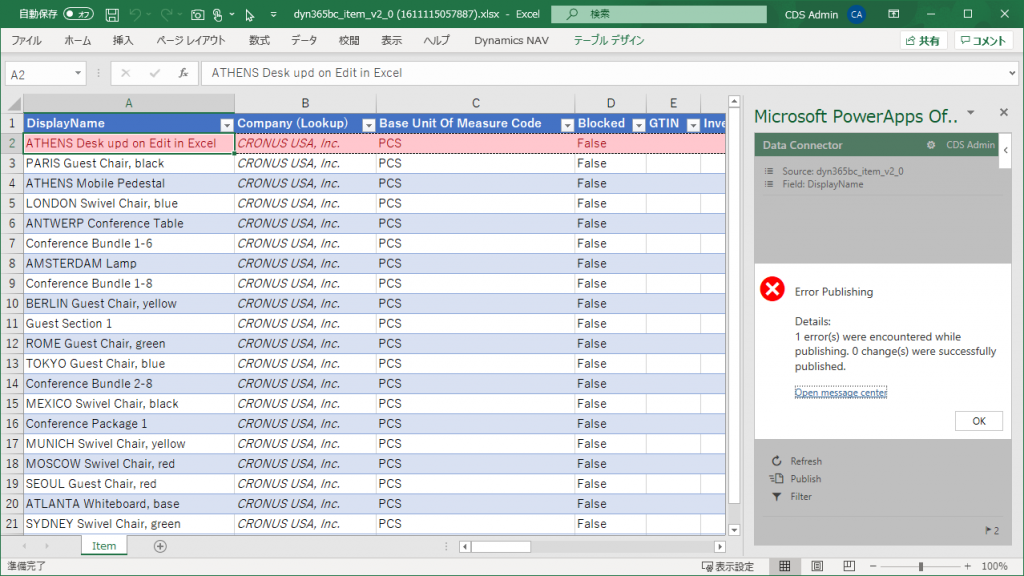The width and height of the screenshot is (1024, 576).
Task: Click the Open message center link
Action: (840, 392)
